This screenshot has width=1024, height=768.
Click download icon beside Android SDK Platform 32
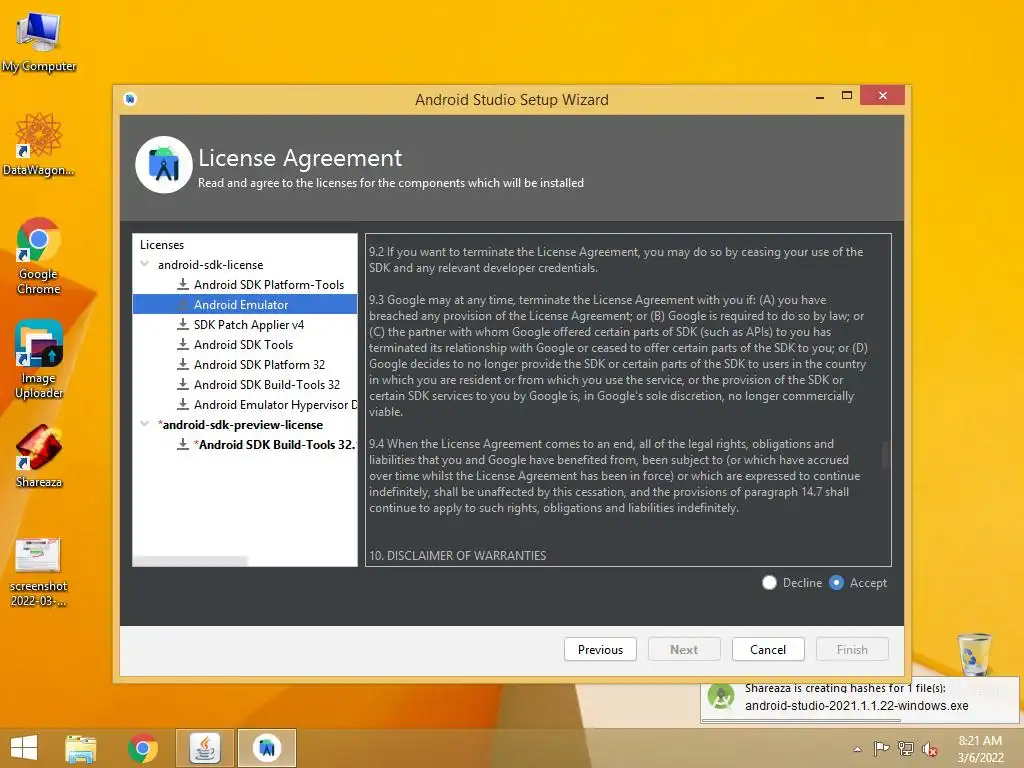tap(183, 364)
